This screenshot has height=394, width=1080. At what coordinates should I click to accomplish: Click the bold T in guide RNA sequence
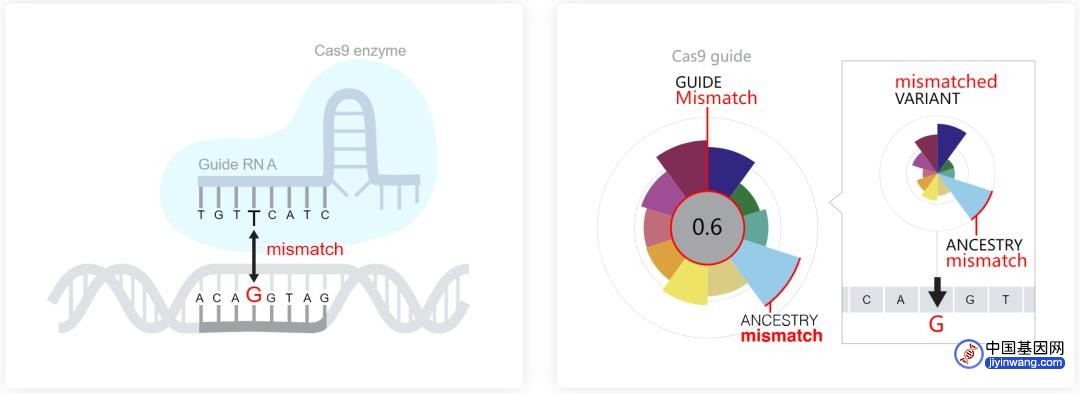pyautogui.click(x=253, y=218)
